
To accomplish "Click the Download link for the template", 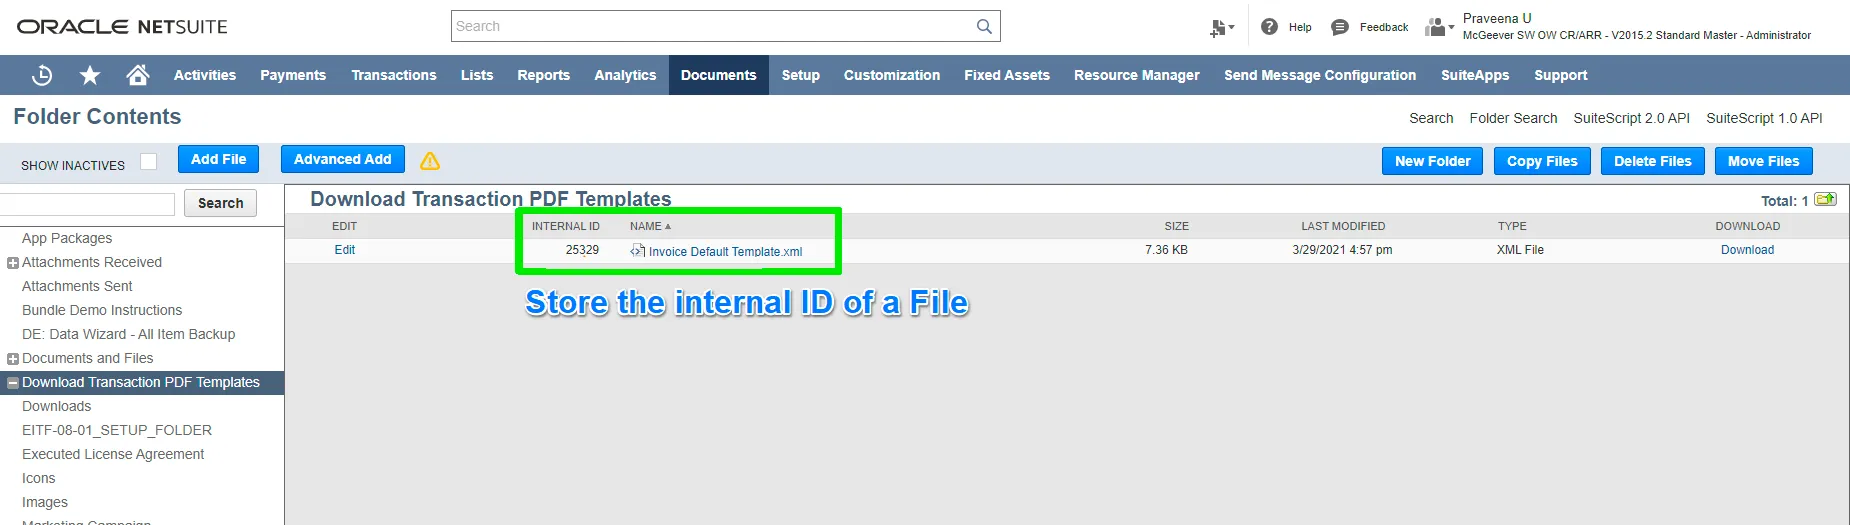I will click(x=1747, y=250).
